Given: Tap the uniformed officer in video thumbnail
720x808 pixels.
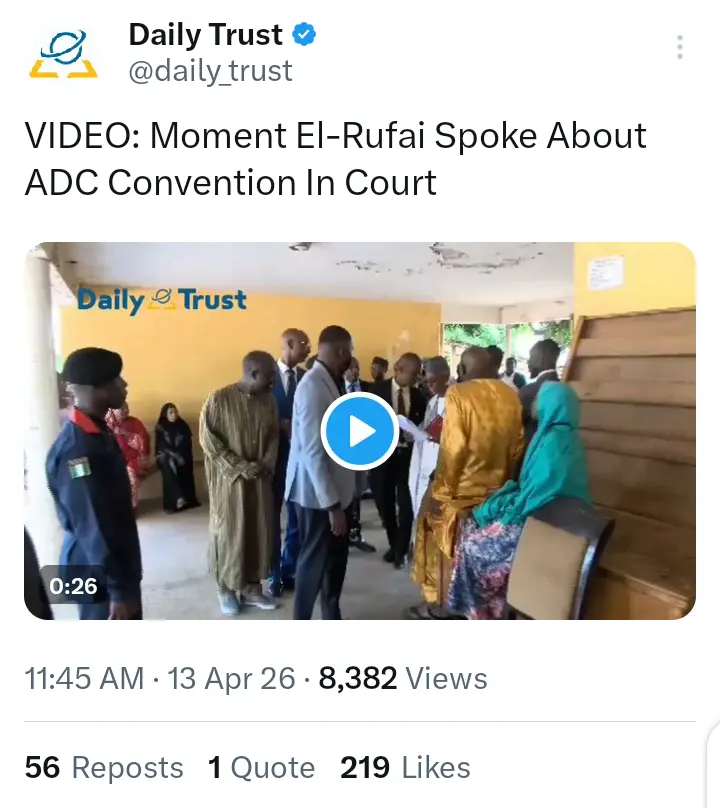Looking at the screenshot, I should coord(92,470).
